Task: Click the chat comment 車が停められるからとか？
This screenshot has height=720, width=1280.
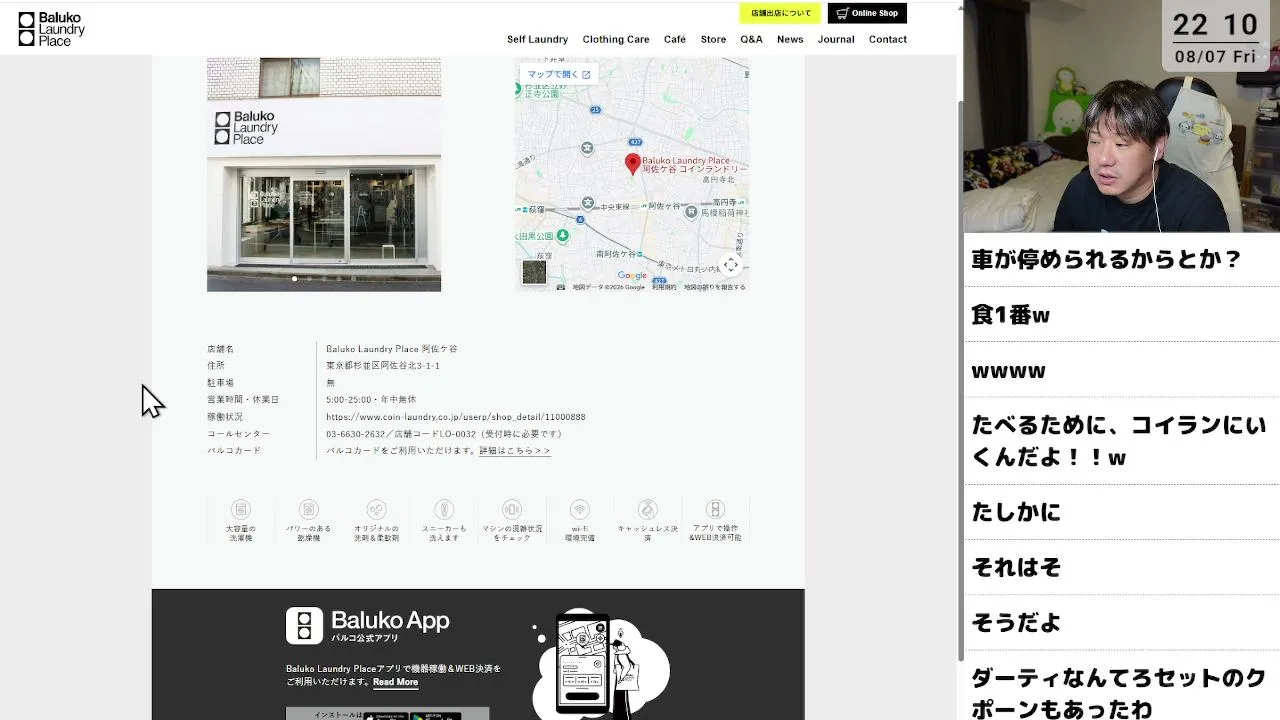Action: [x=1106, y=259]
